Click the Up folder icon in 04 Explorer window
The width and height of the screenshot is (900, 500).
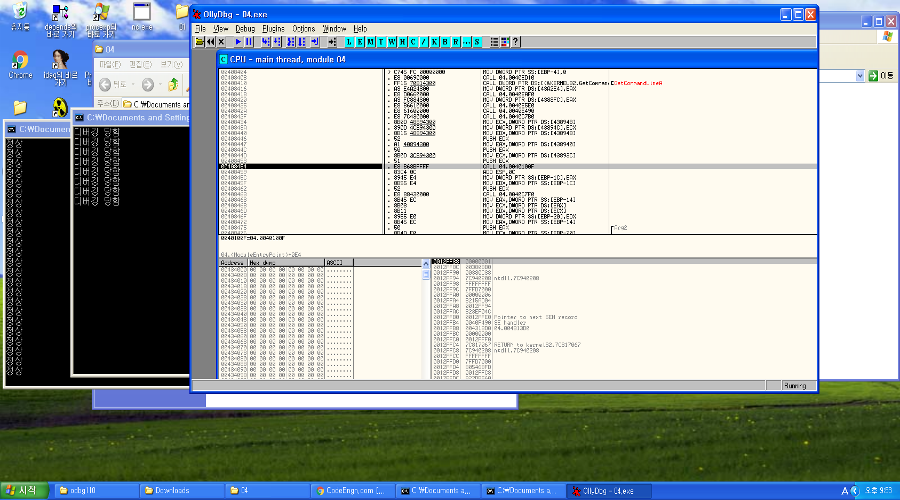[x=173, y=84]
